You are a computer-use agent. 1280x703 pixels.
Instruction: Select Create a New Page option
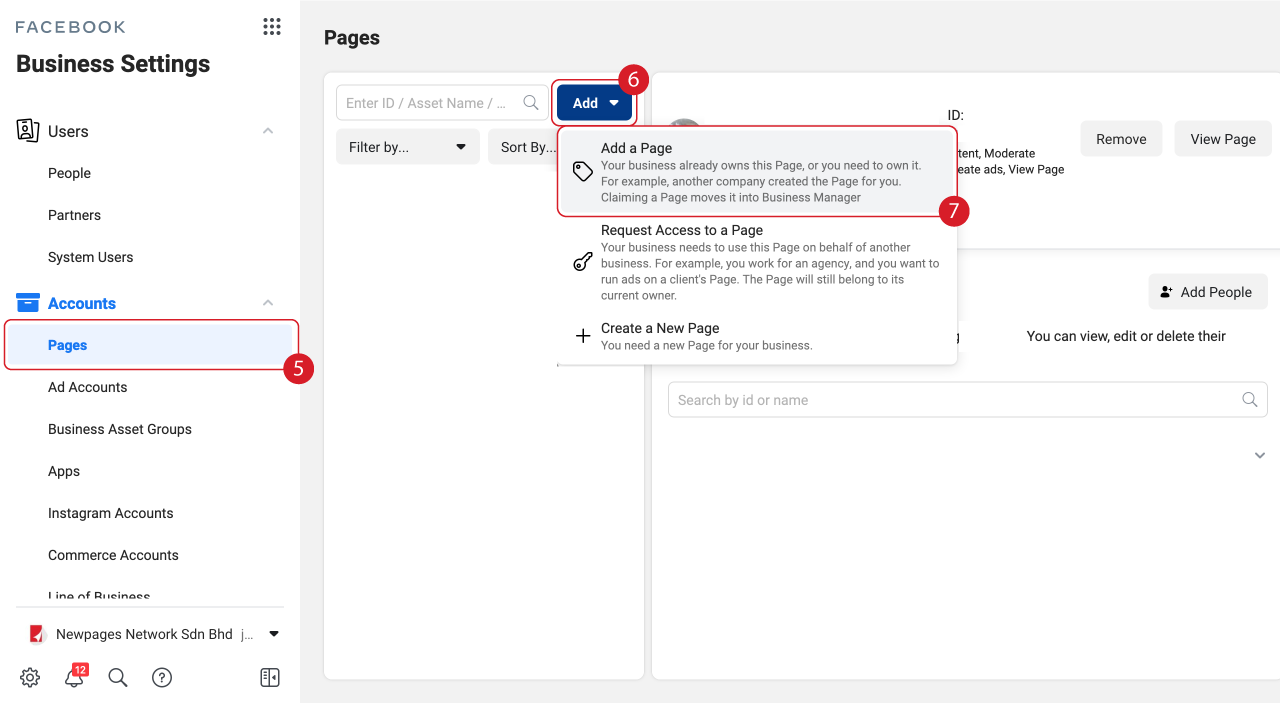pos(756,336)
